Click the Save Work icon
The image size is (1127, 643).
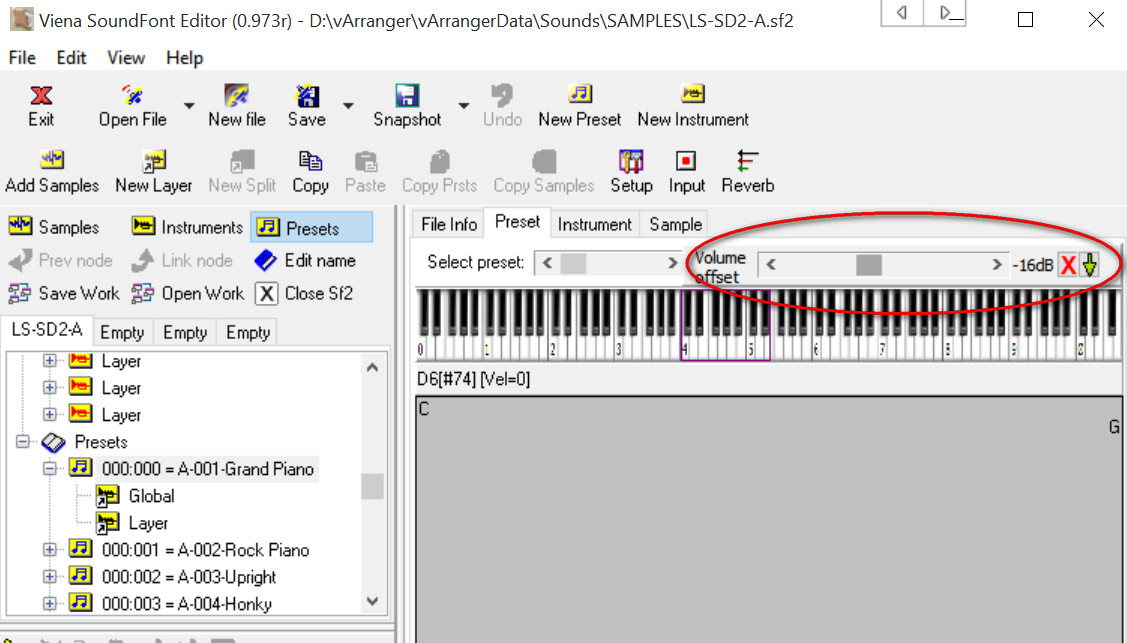[x=19, y=293]
